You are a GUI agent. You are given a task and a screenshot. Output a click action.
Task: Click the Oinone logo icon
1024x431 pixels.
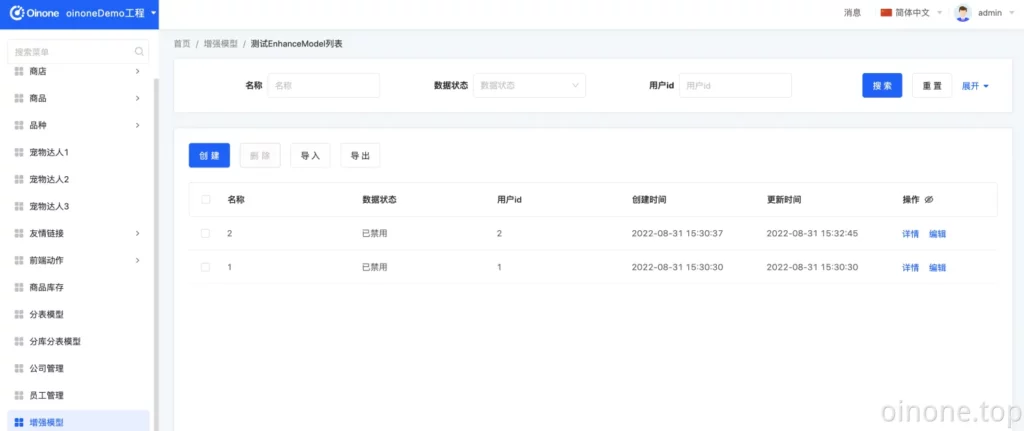pyautogui.click(x=17, y=13)
